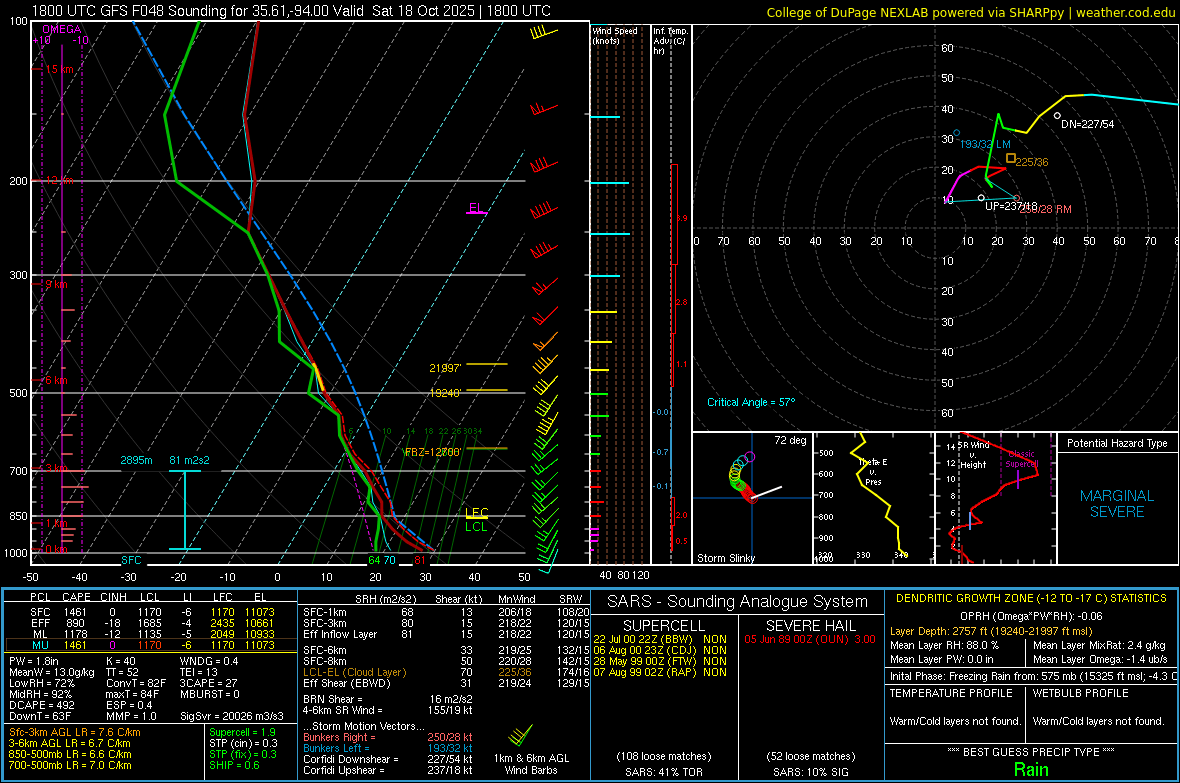Click the cyan SFC label below the skew-T

point(131,560)
